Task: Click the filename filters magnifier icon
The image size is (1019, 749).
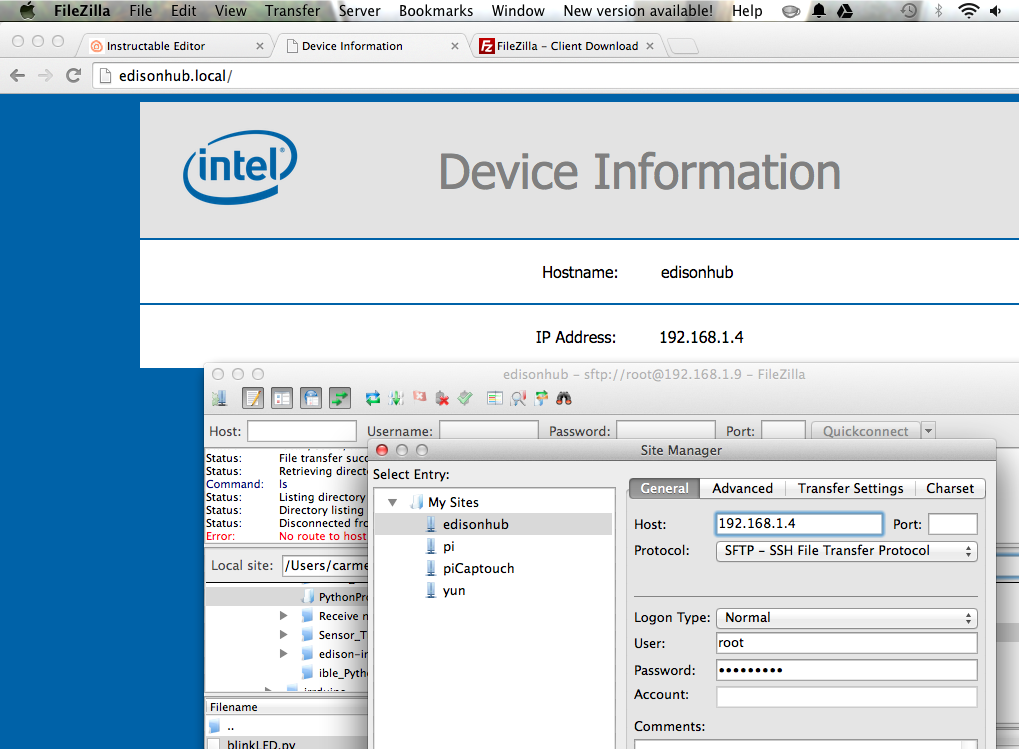Action: click(518, 398)
